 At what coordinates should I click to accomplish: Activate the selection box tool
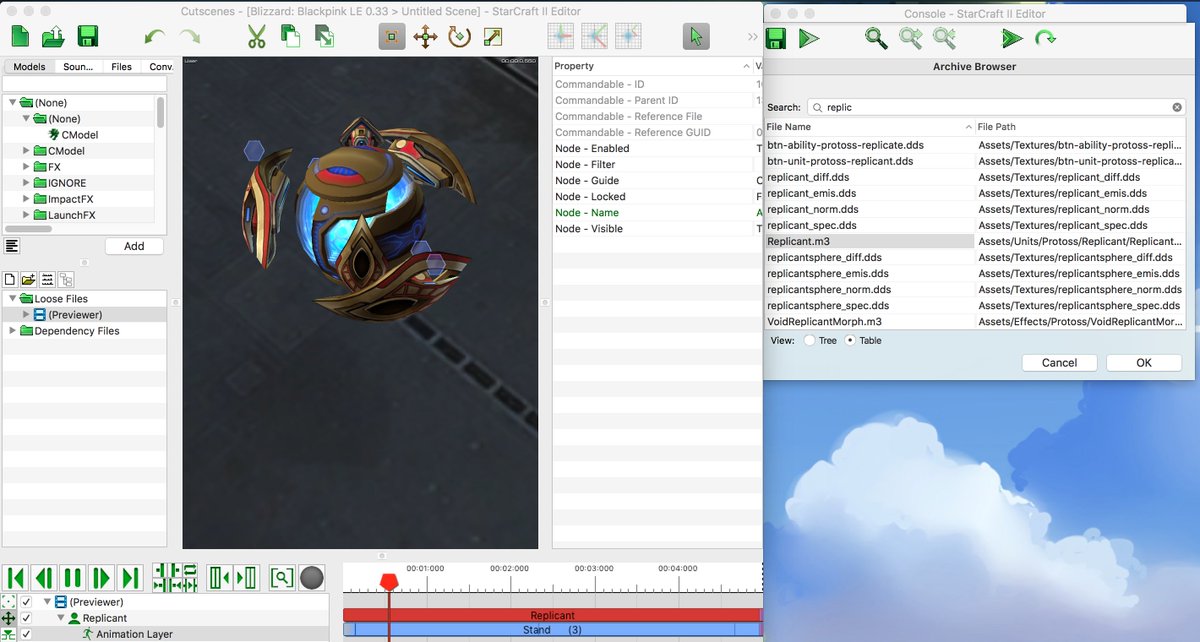click(x=392, y=37)
